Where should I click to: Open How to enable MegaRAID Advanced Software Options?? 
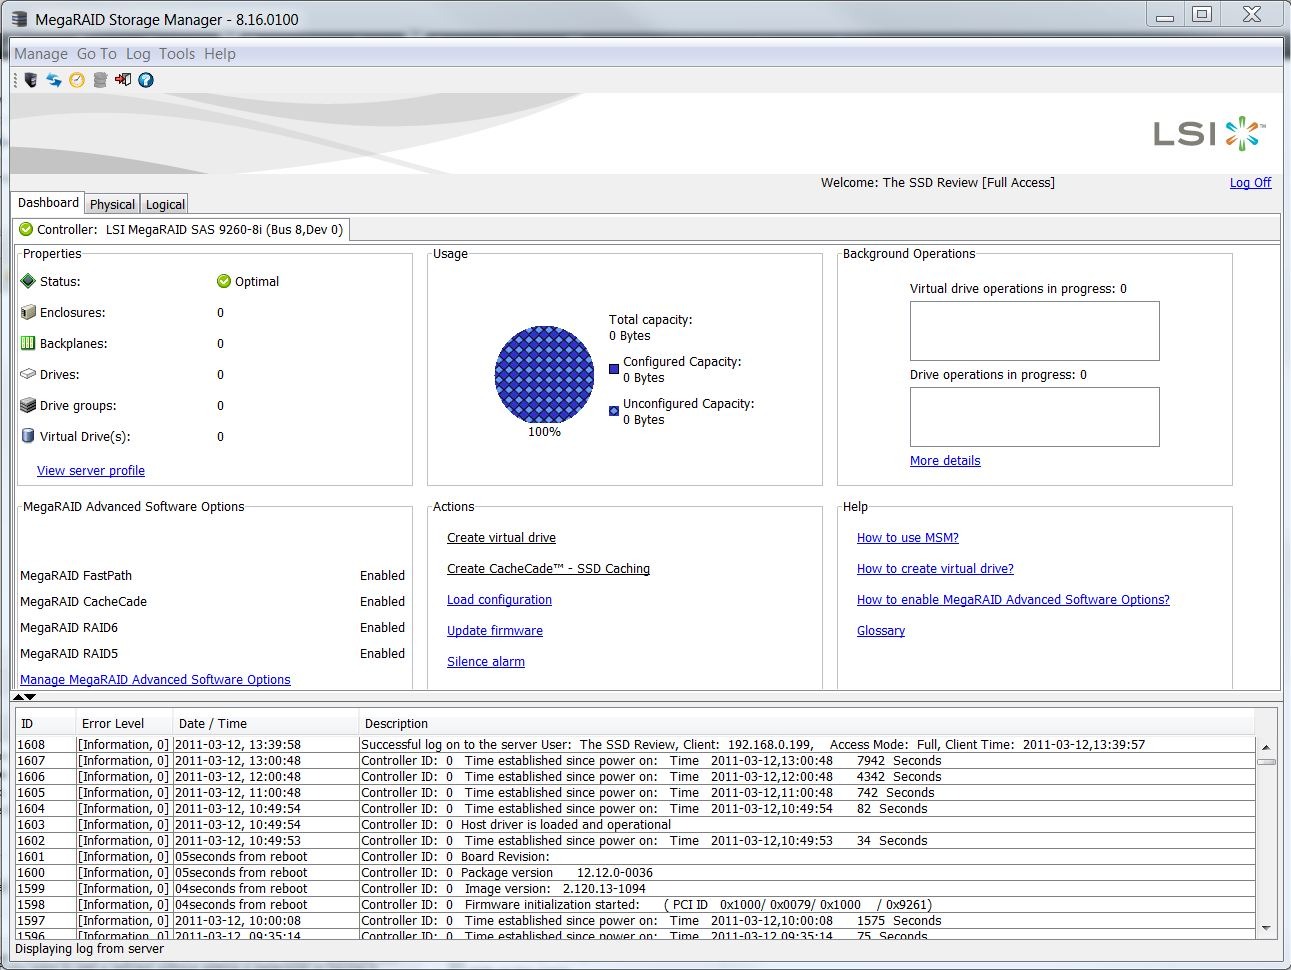[1013, 600]
